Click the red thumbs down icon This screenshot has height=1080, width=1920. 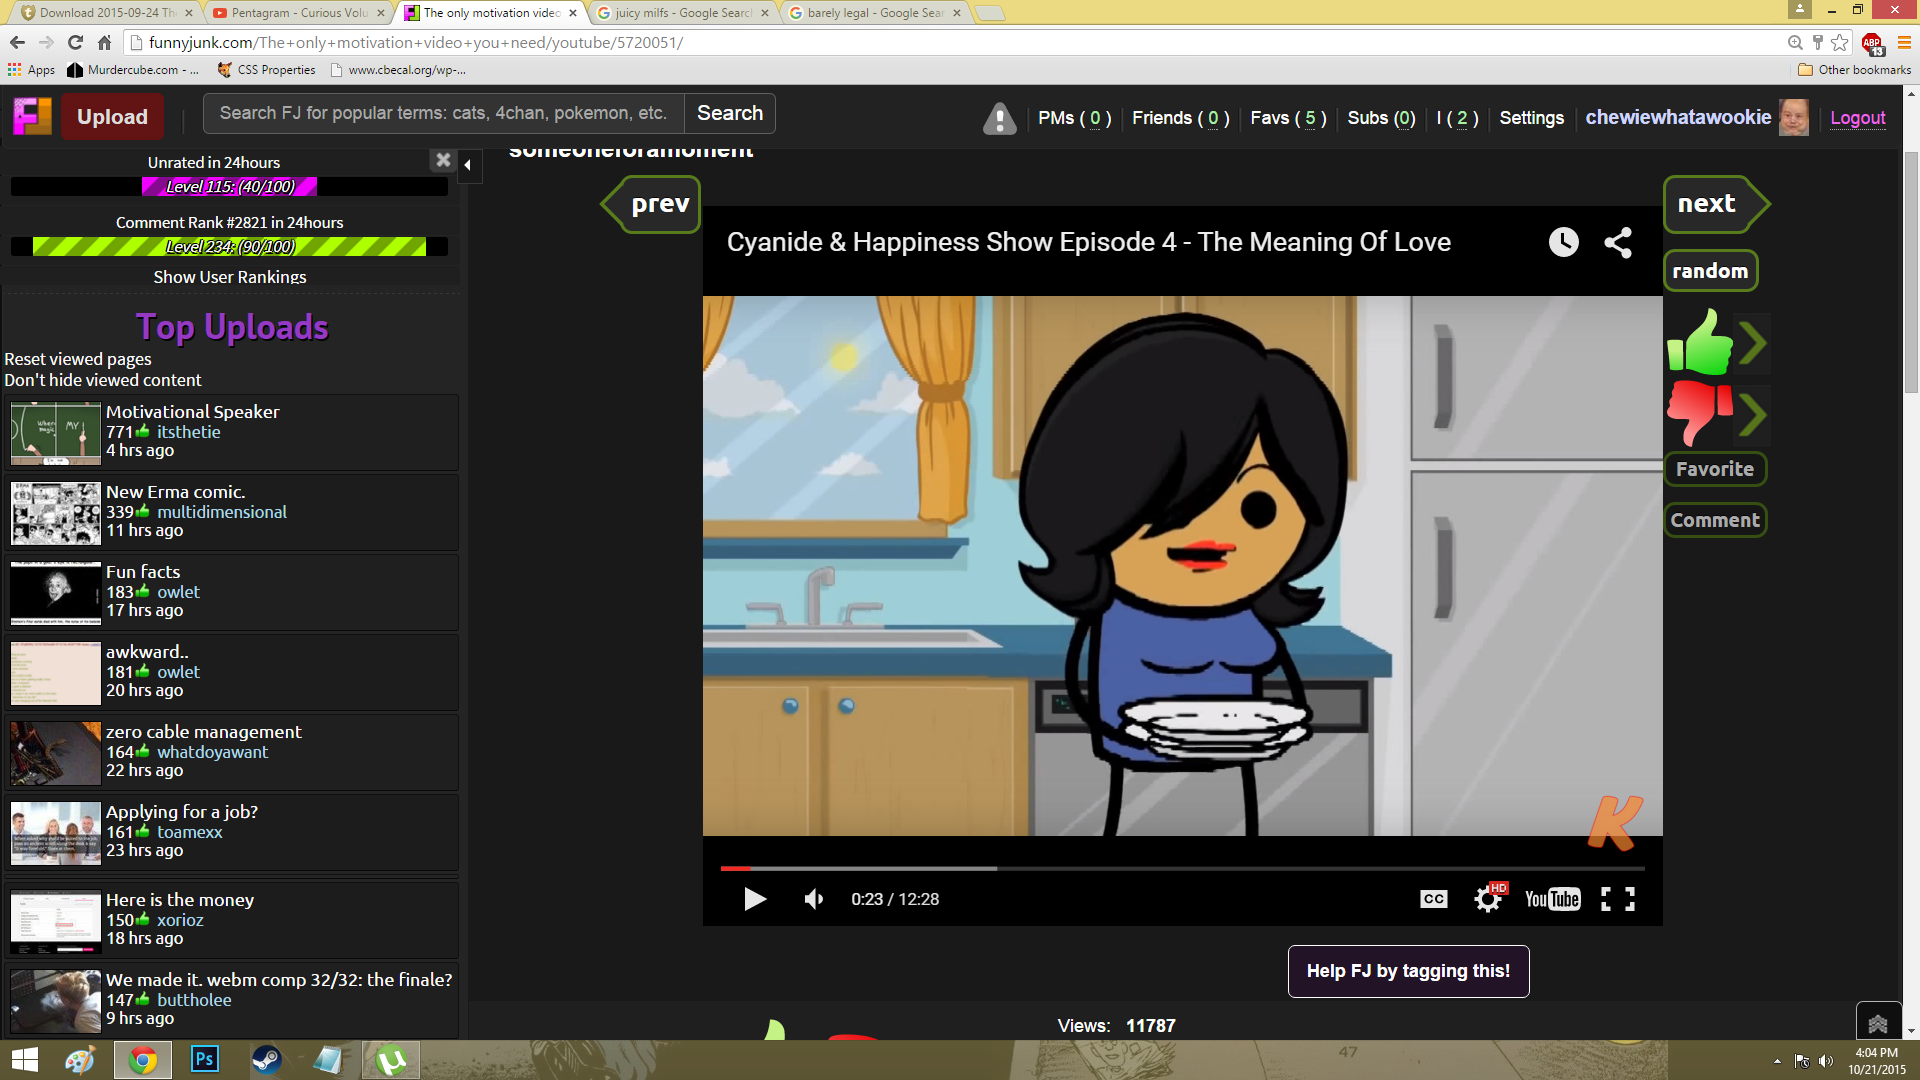pos(1699,411)
